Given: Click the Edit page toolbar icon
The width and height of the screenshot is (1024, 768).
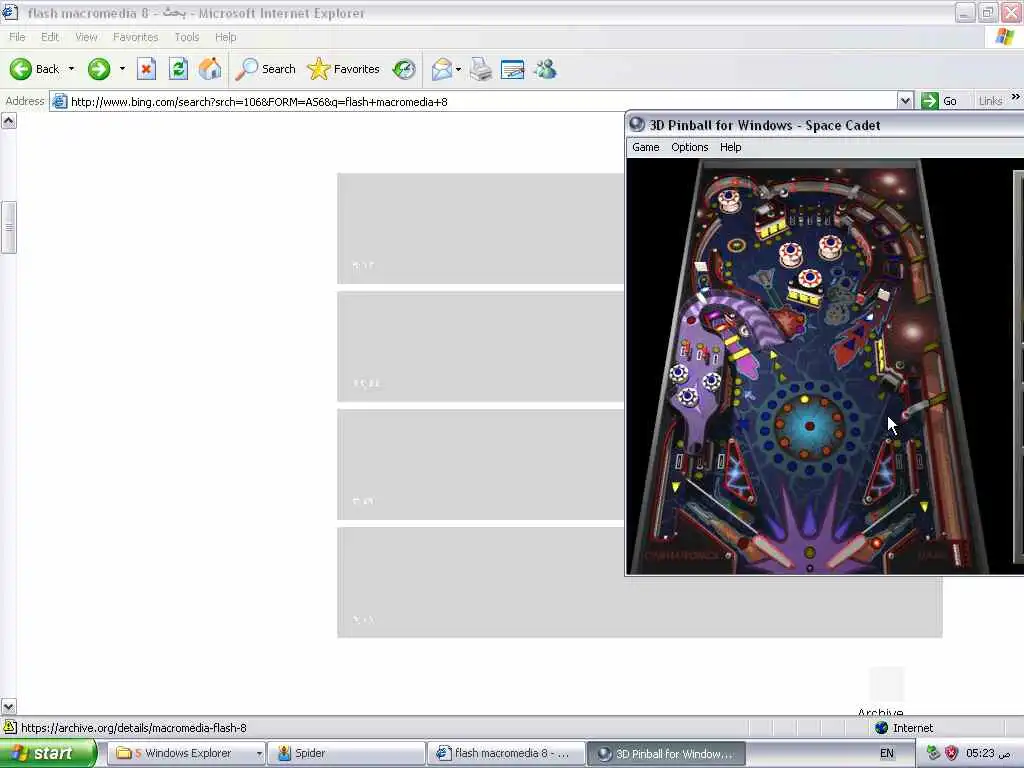Looking at the screenshot, I should click(513, 69).
